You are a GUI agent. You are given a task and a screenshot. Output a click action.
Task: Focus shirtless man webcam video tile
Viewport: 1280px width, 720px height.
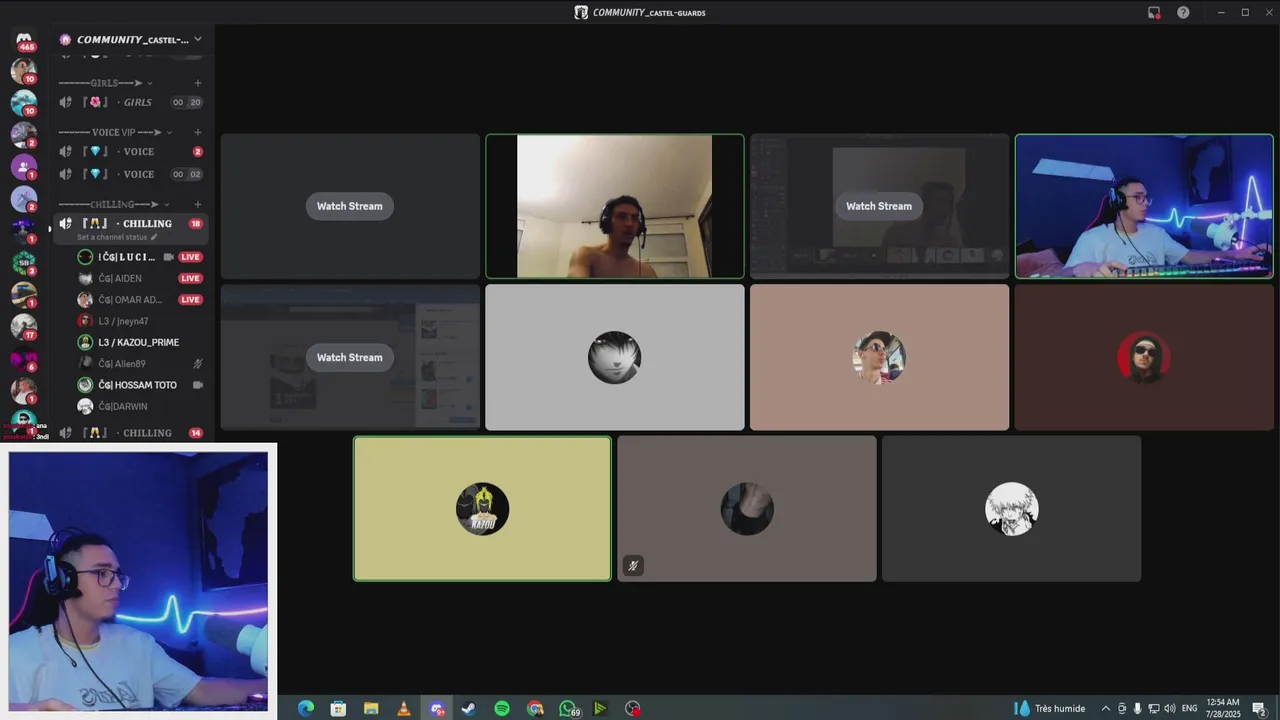(x=615, y=206)
